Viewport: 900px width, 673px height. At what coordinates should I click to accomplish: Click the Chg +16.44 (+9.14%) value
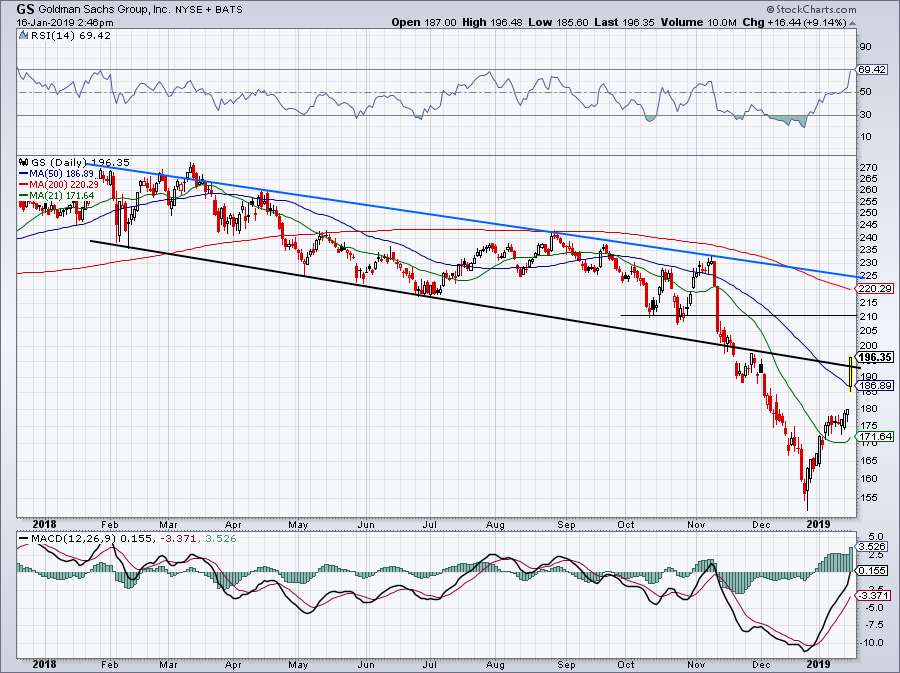[794, 22]
